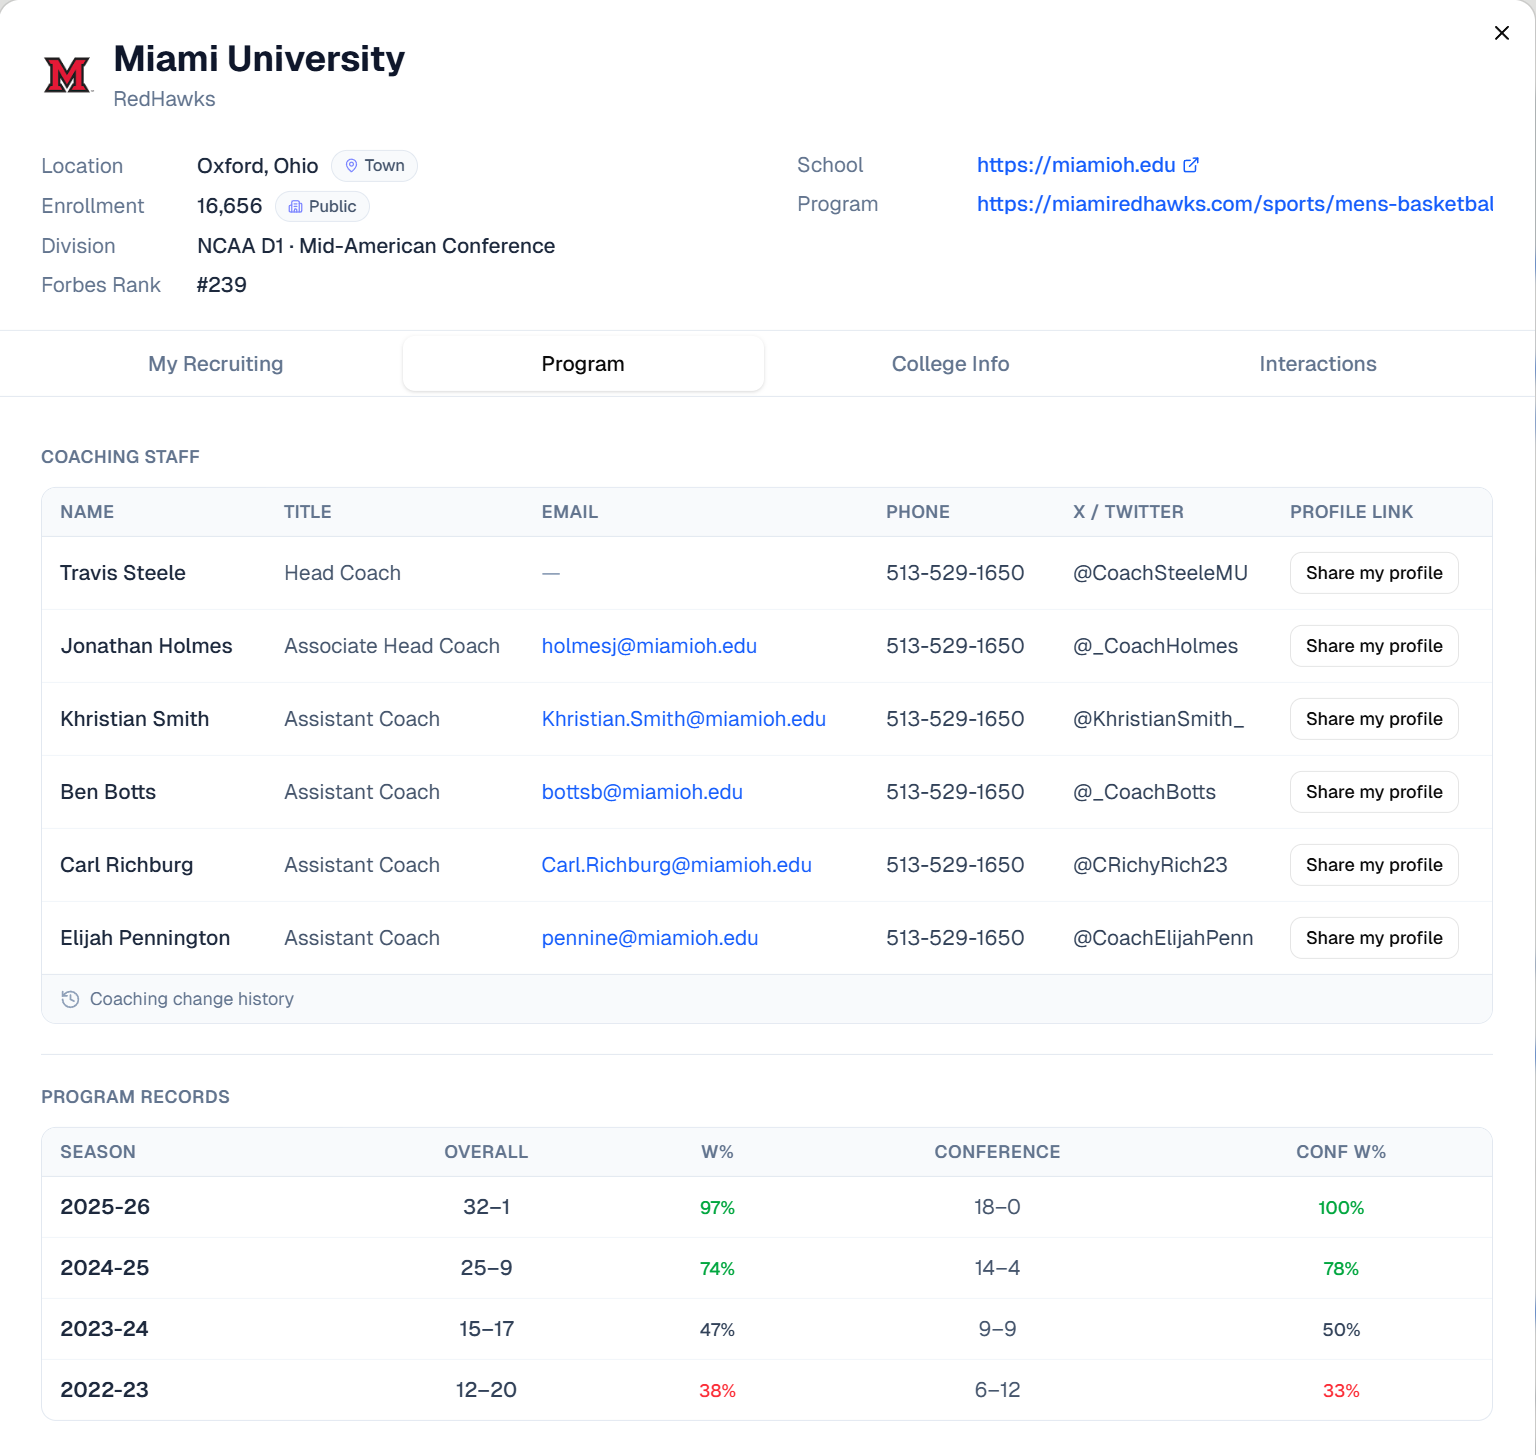Click the map pin icon in Town badge
The image size is (1536, 1455).
coord(351,166)
